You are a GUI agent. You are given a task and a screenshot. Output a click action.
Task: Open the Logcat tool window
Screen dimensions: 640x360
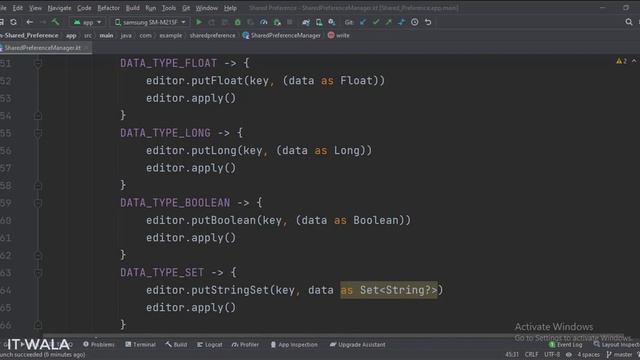210,344
